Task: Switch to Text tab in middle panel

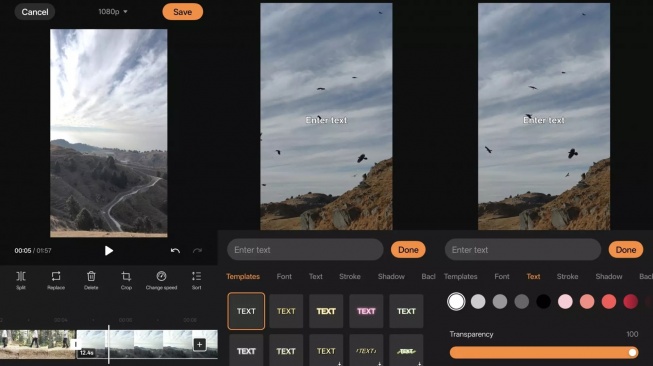Action: (316, 276)
